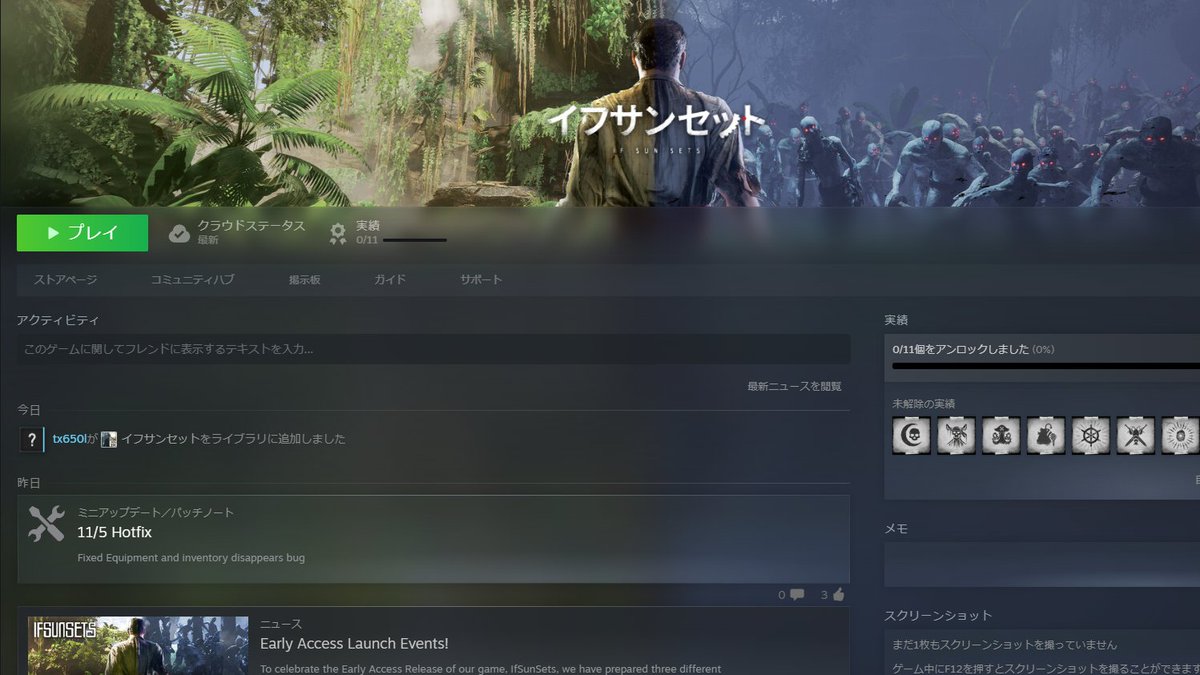Click 0/11 progress bar beside Play
The image size is (1200, 675).
[x=414, y=240]
